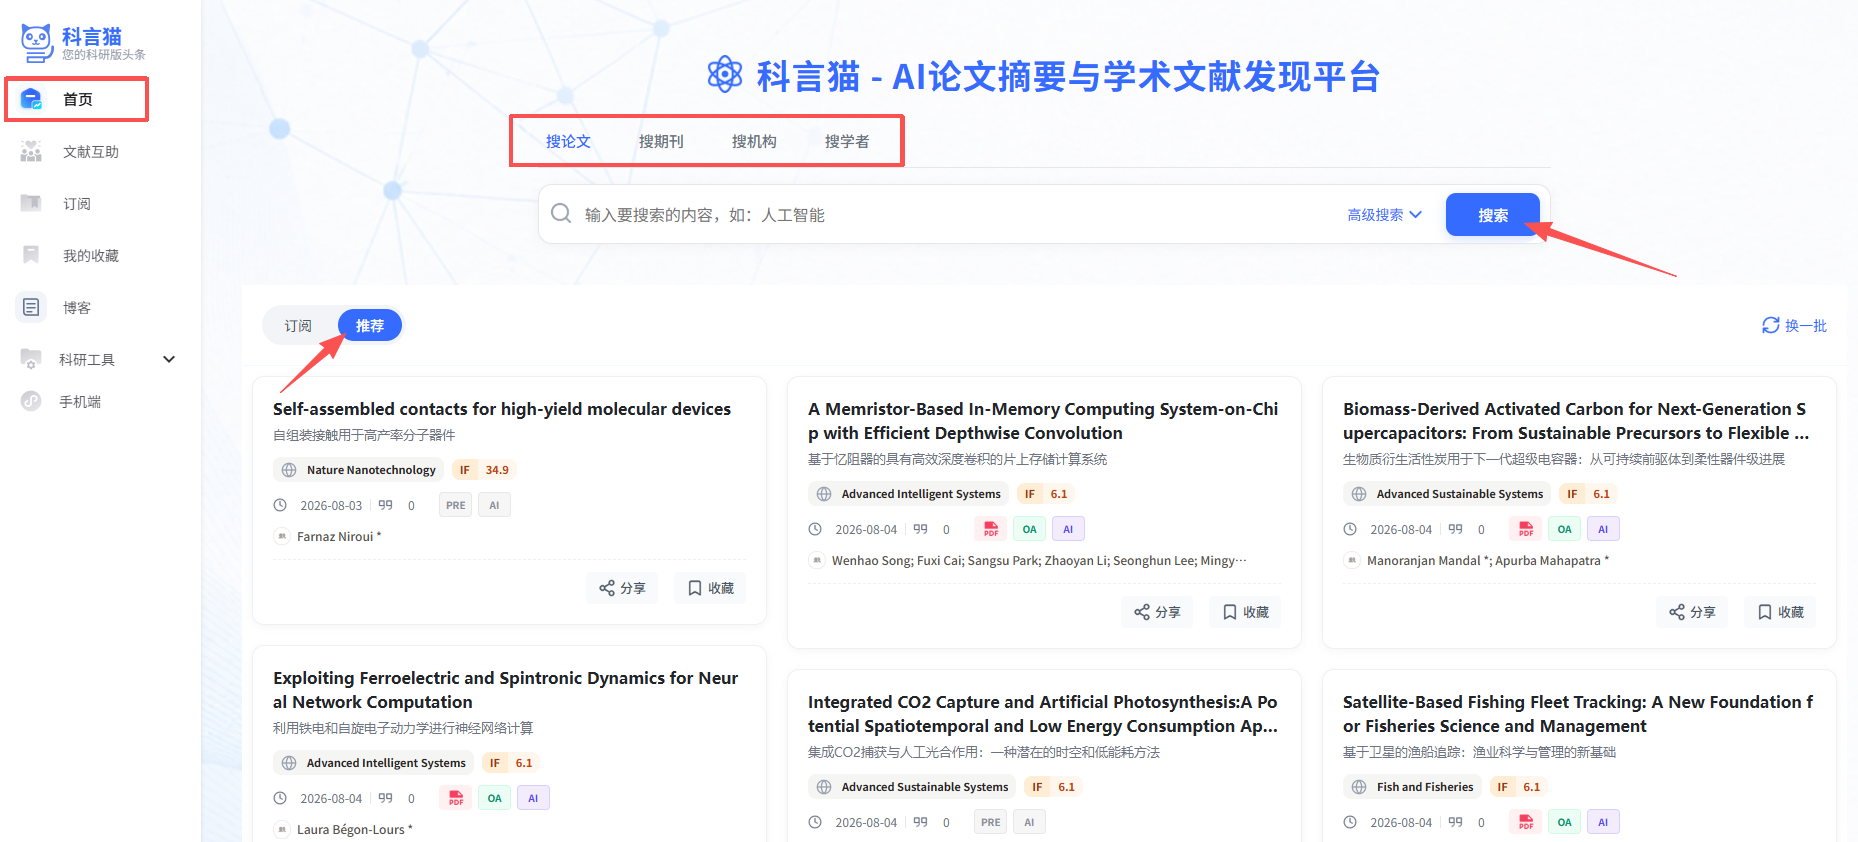Click AI badge on Self-assembled contacts card
This screenshot has height=842, width=1858.
[494, 505]
